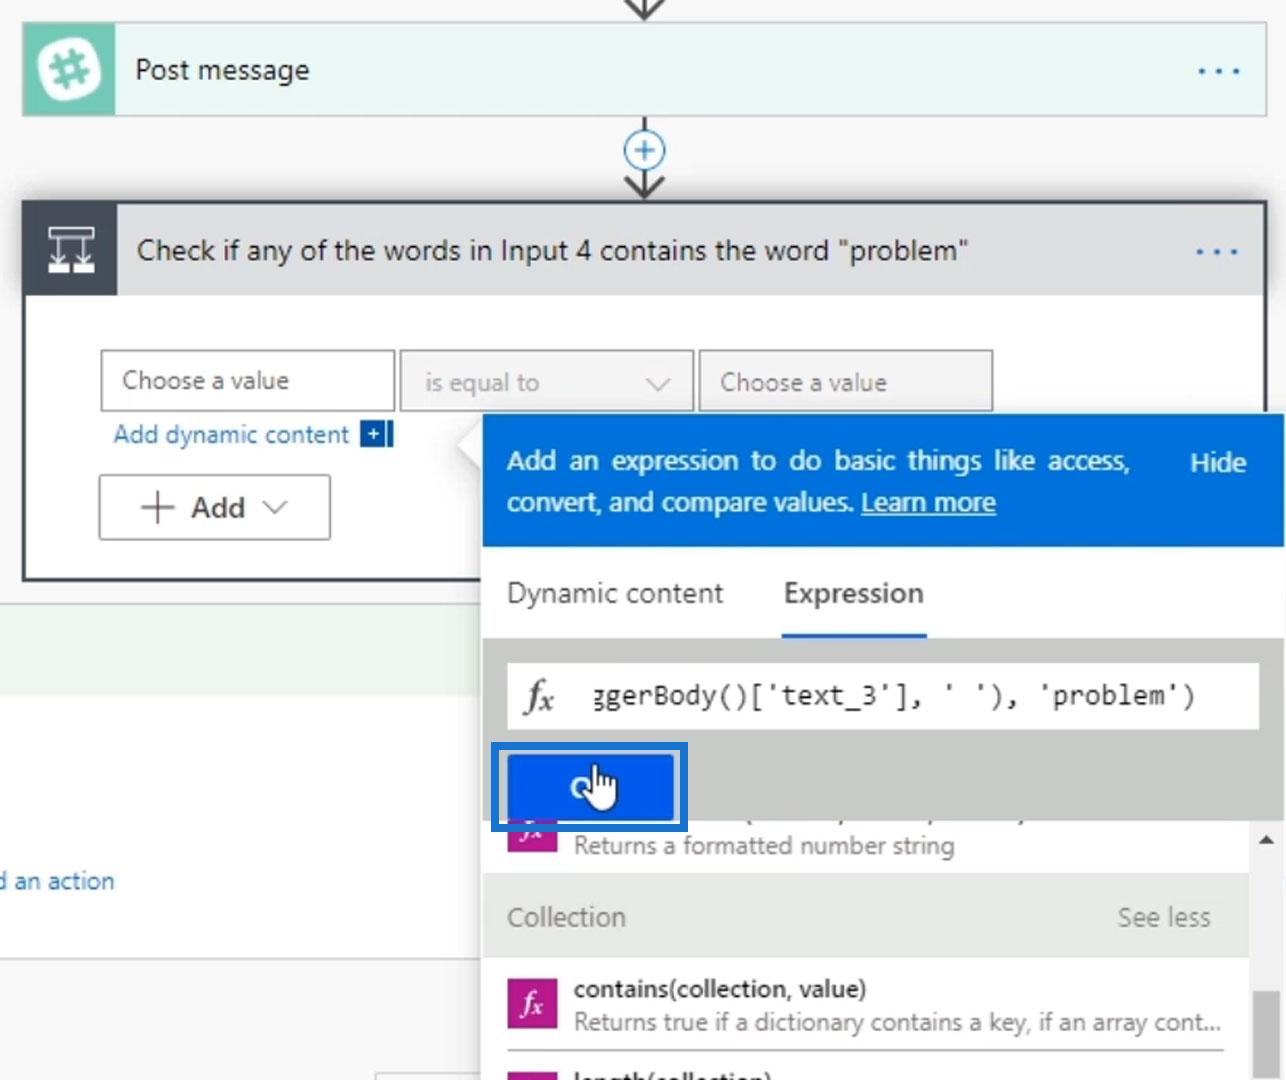The height and width of the screenshot is (1080, 1286).
Task: Click the fx icon in expression box
Action: click(x=538, y=695)
